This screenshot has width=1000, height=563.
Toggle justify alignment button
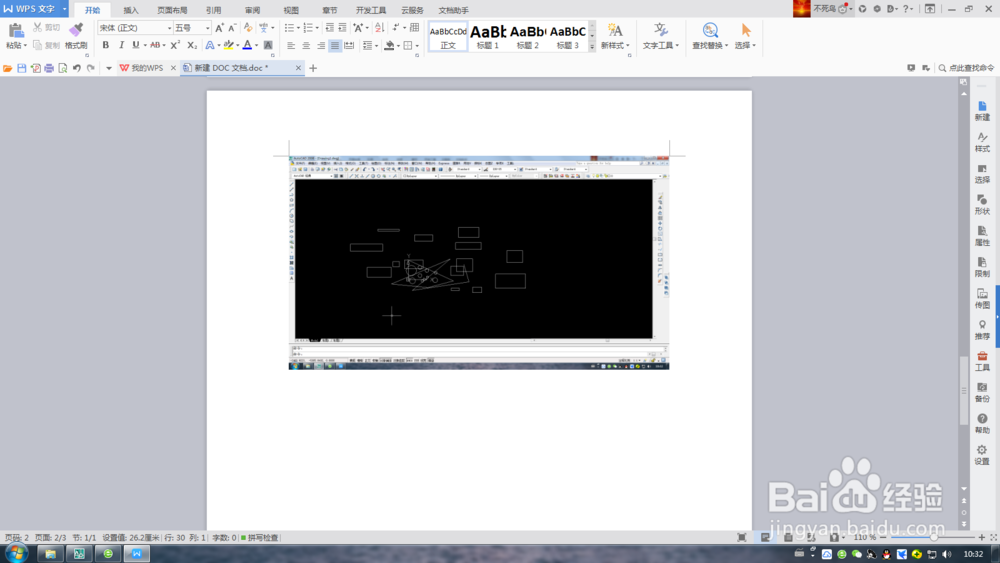pos(335,45)
